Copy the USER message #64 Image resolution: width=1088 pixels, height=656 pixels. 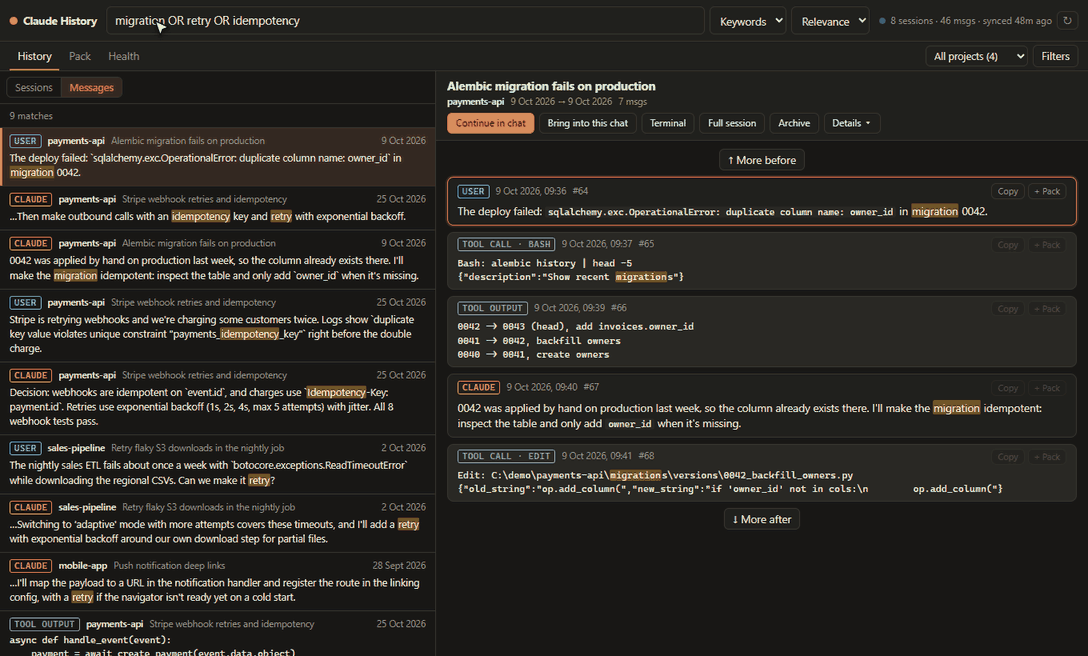pos(1008,191)
